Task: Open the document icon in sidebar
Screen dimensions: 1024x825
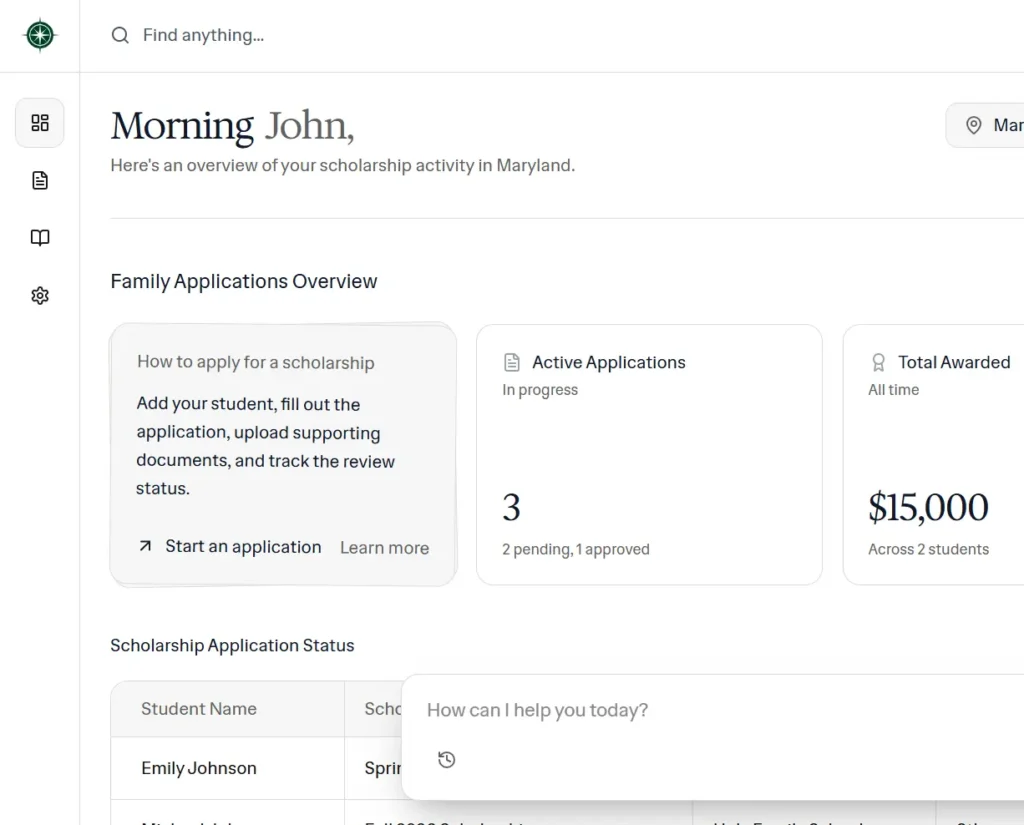Action: 40,180
